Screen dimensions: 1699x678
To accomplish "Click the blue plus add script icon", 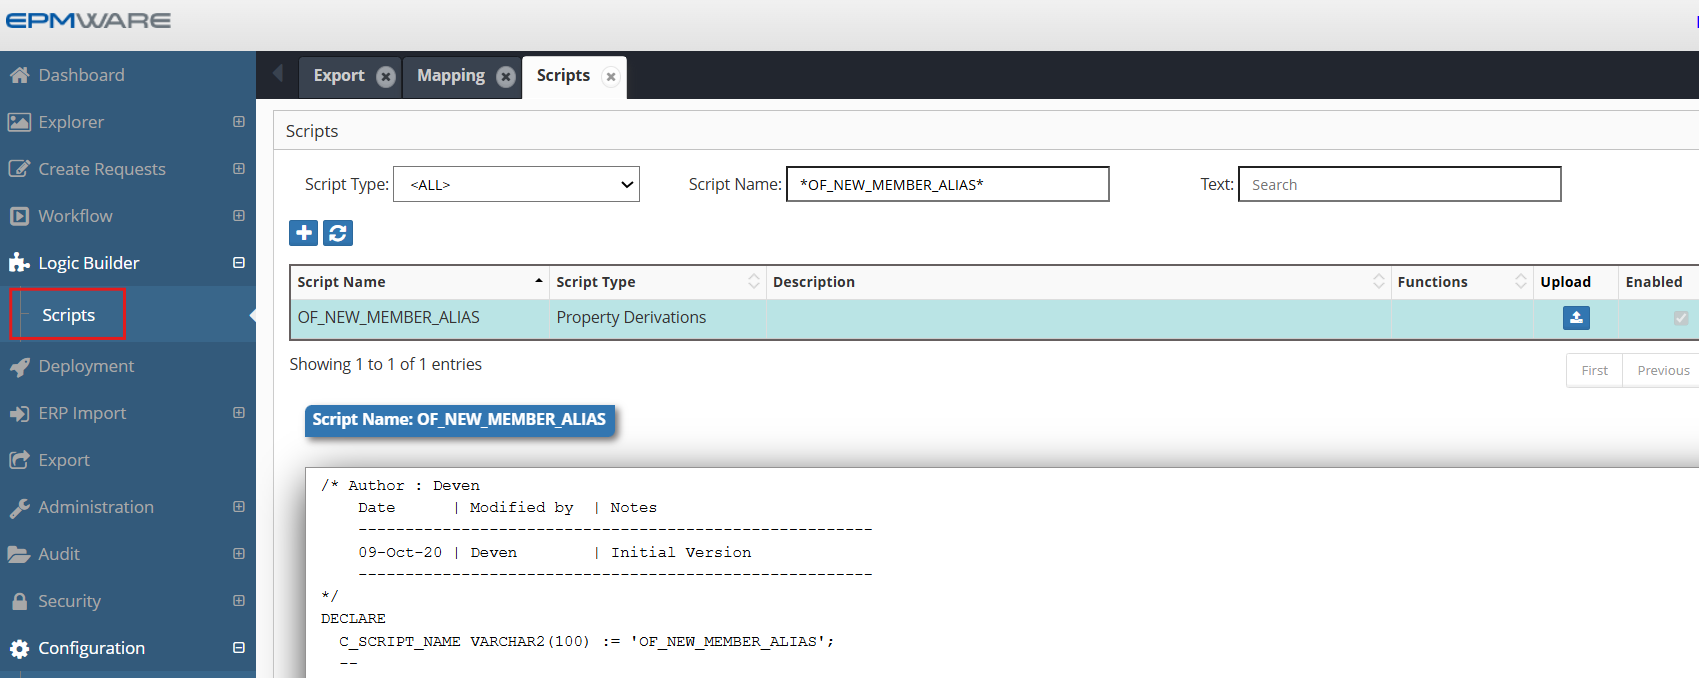I will pyautogui.click(x=303, y=233).
